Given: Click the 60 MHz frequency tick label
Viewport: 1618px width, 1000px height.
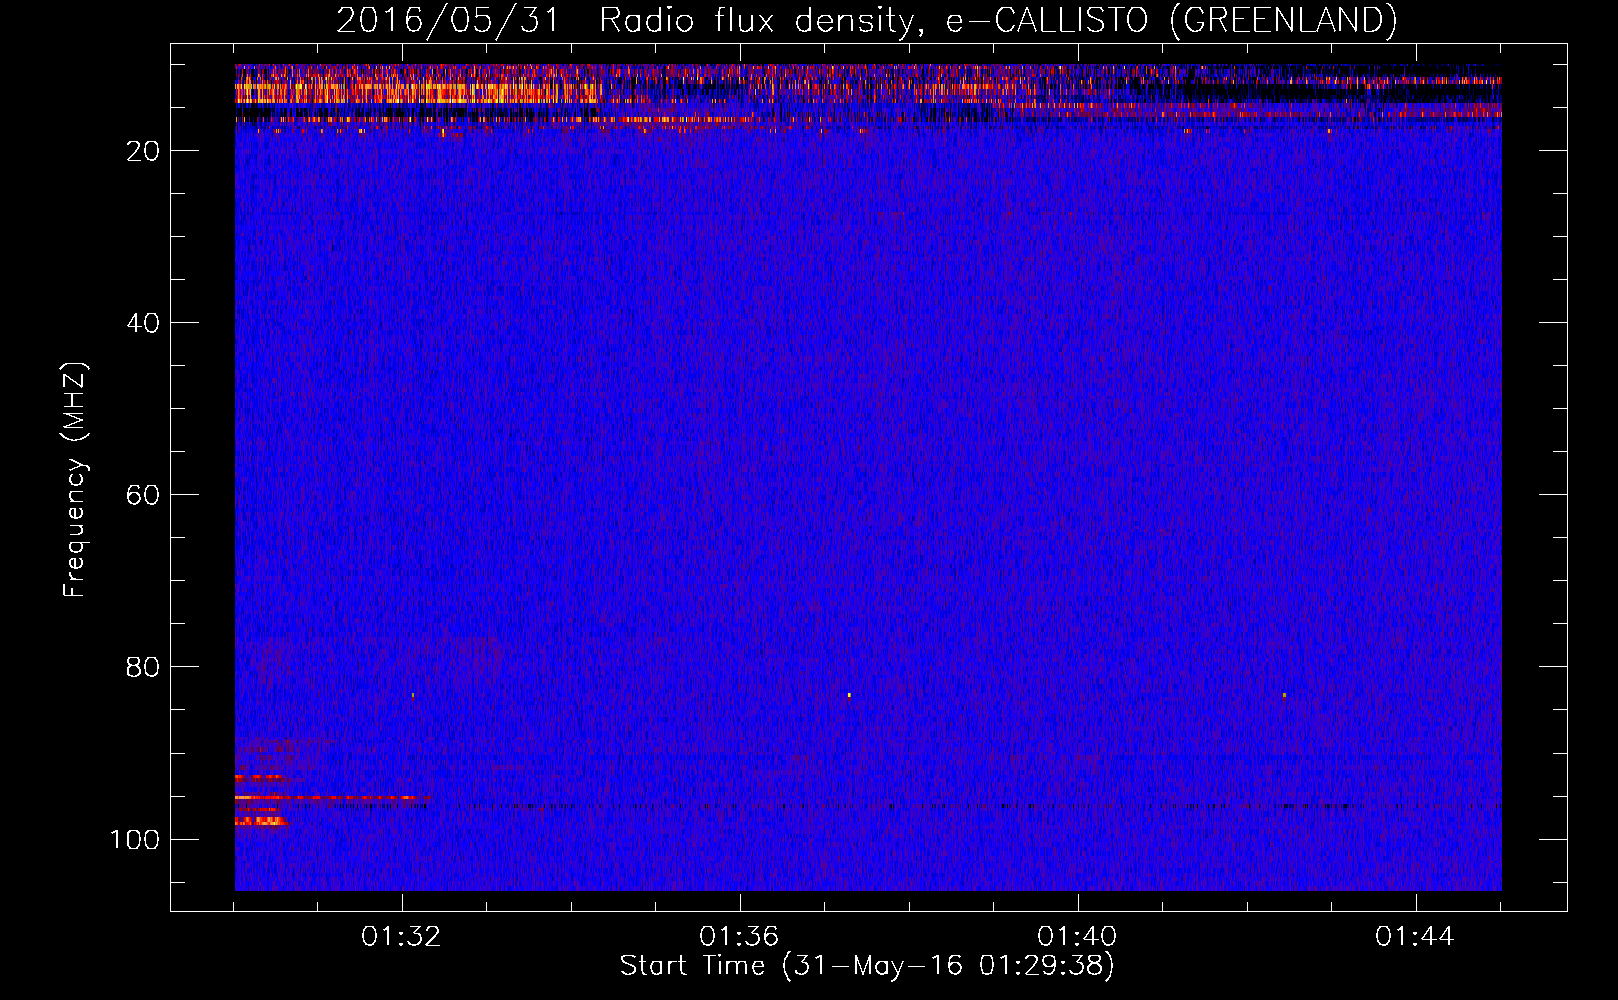Looking at the screenshot, I should pyautogui.click(x=143, y=495).
